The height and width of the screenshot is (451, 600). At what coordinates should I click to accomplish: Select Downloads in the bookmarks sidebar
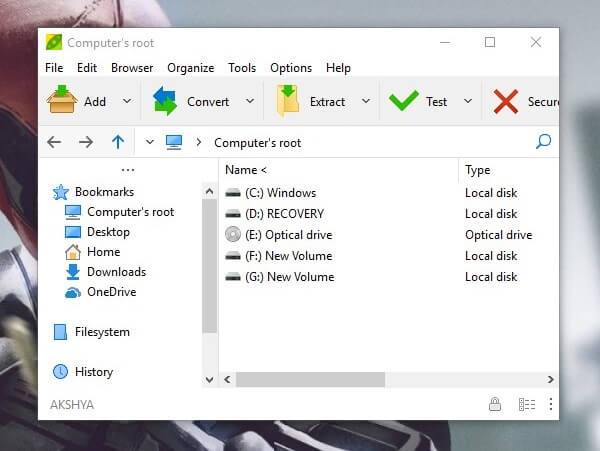coord(116,272)
